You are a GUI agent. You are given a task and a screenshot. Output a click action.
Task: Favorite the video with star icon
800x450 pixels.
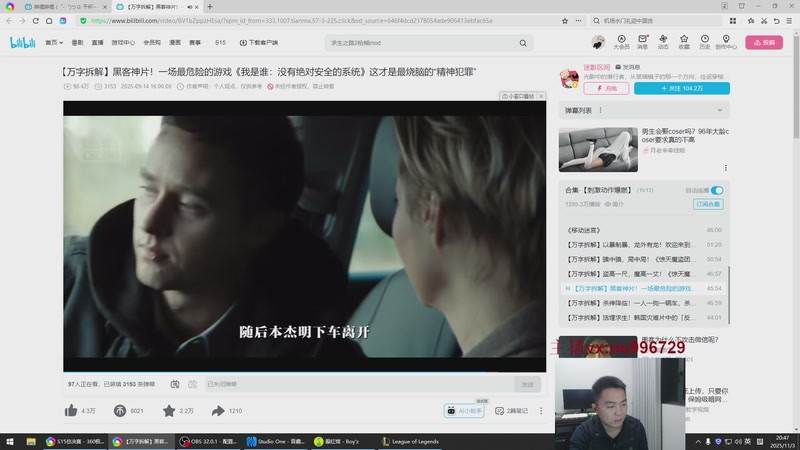tap(169, 410)
